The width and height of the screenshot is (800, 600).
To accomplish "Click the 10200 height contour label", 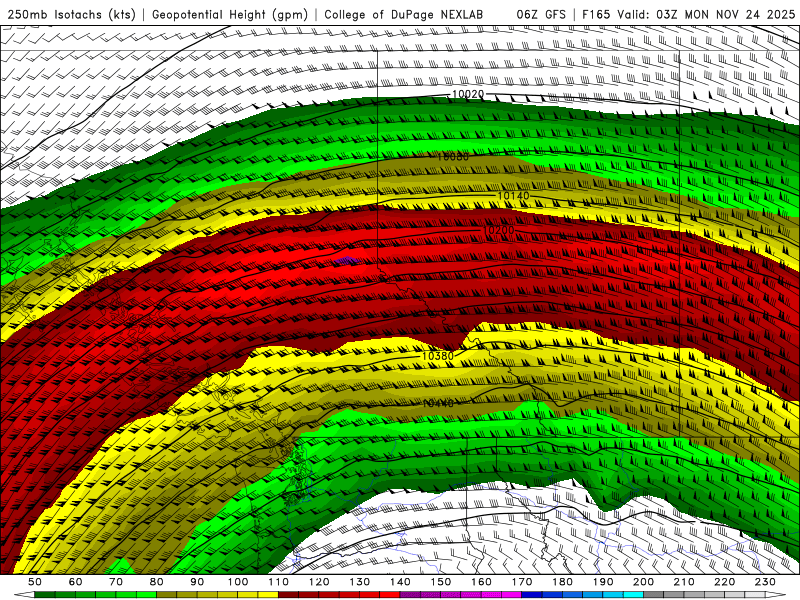I will (498, 231).
